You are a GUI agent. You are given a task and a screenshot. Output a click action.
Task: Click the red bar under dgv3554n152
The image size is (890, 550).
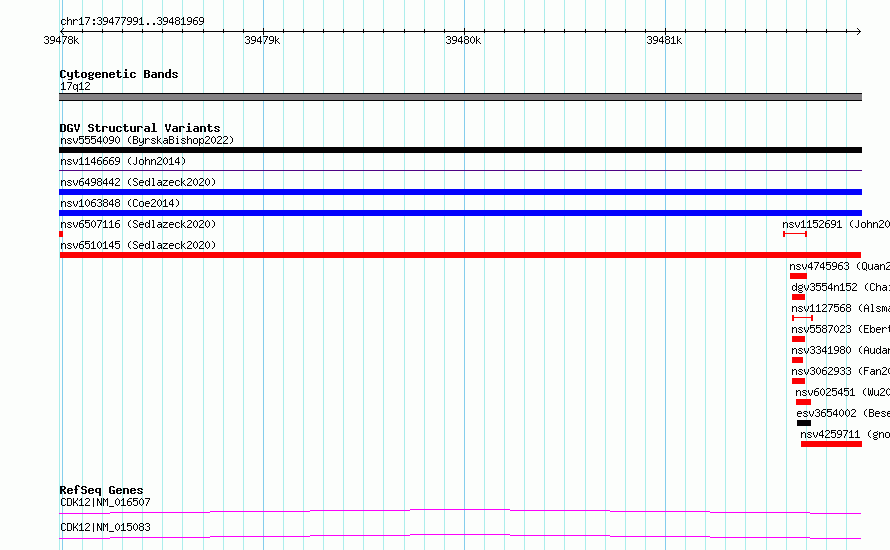pos(798,297)
